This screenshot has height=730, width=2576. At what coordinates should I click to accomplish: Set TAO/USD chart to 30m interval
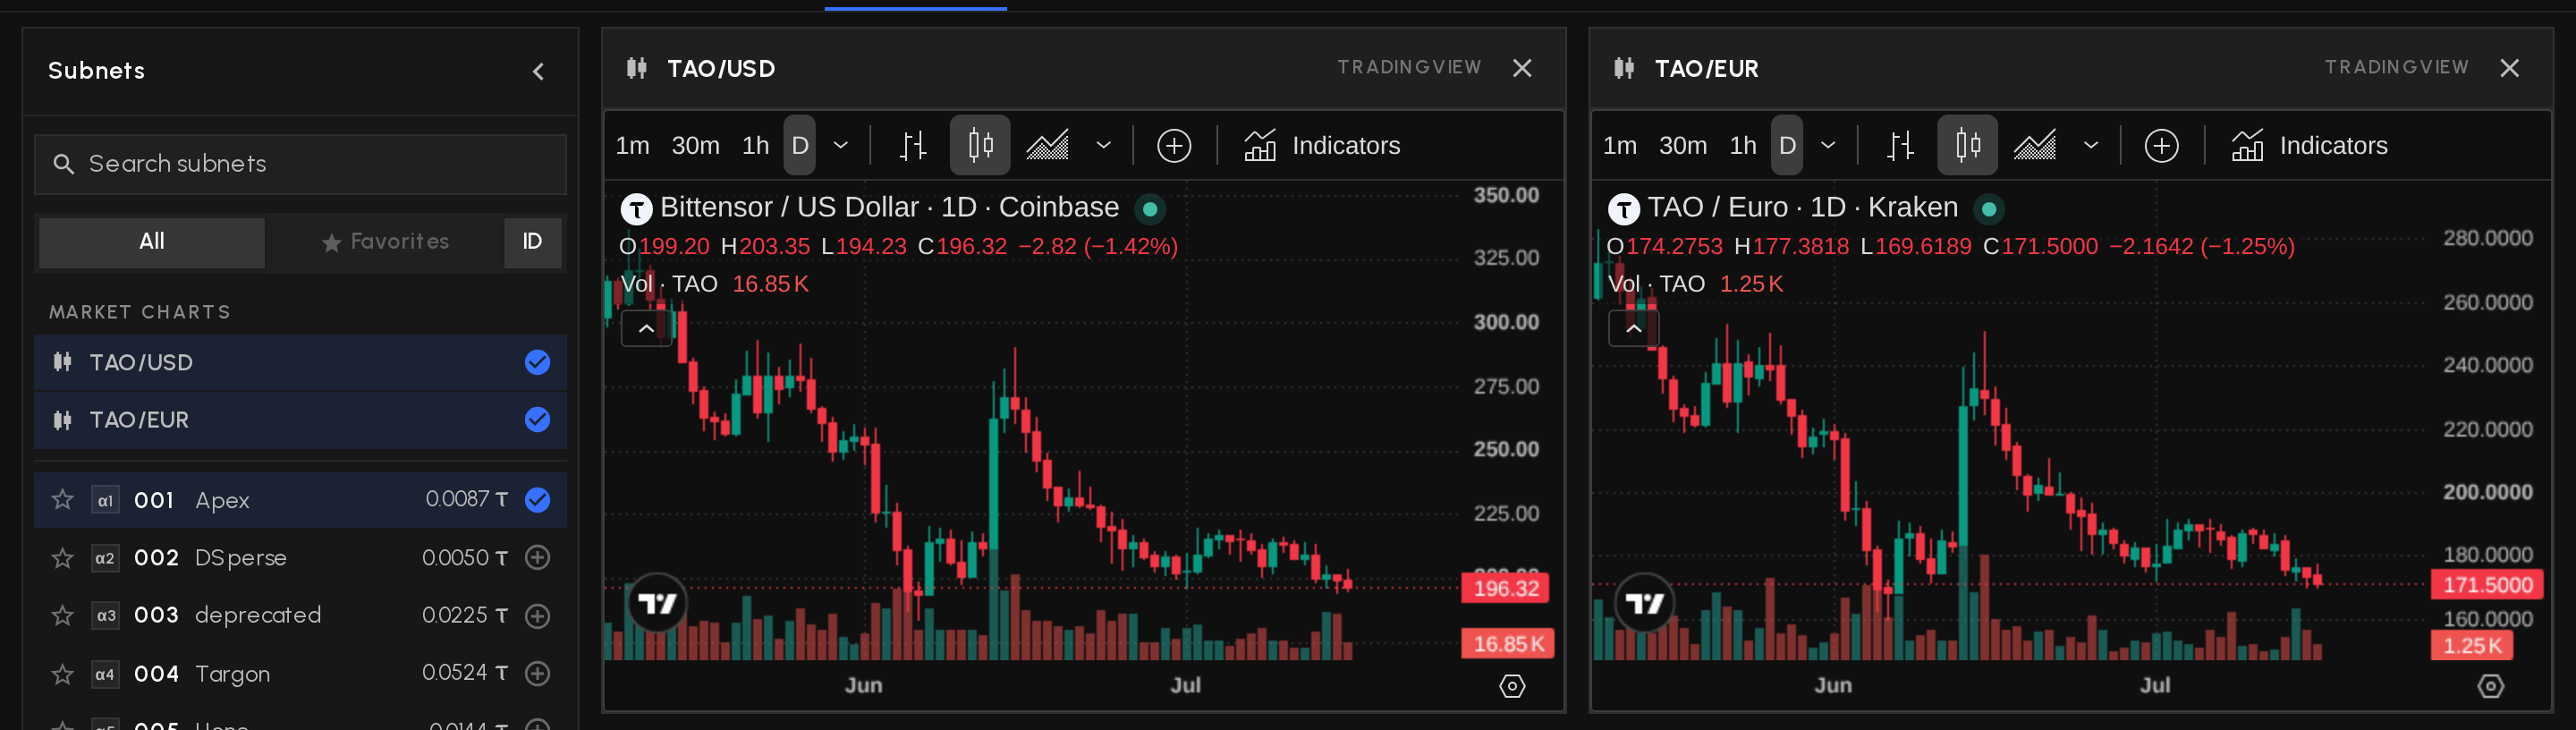pos(695,146)
